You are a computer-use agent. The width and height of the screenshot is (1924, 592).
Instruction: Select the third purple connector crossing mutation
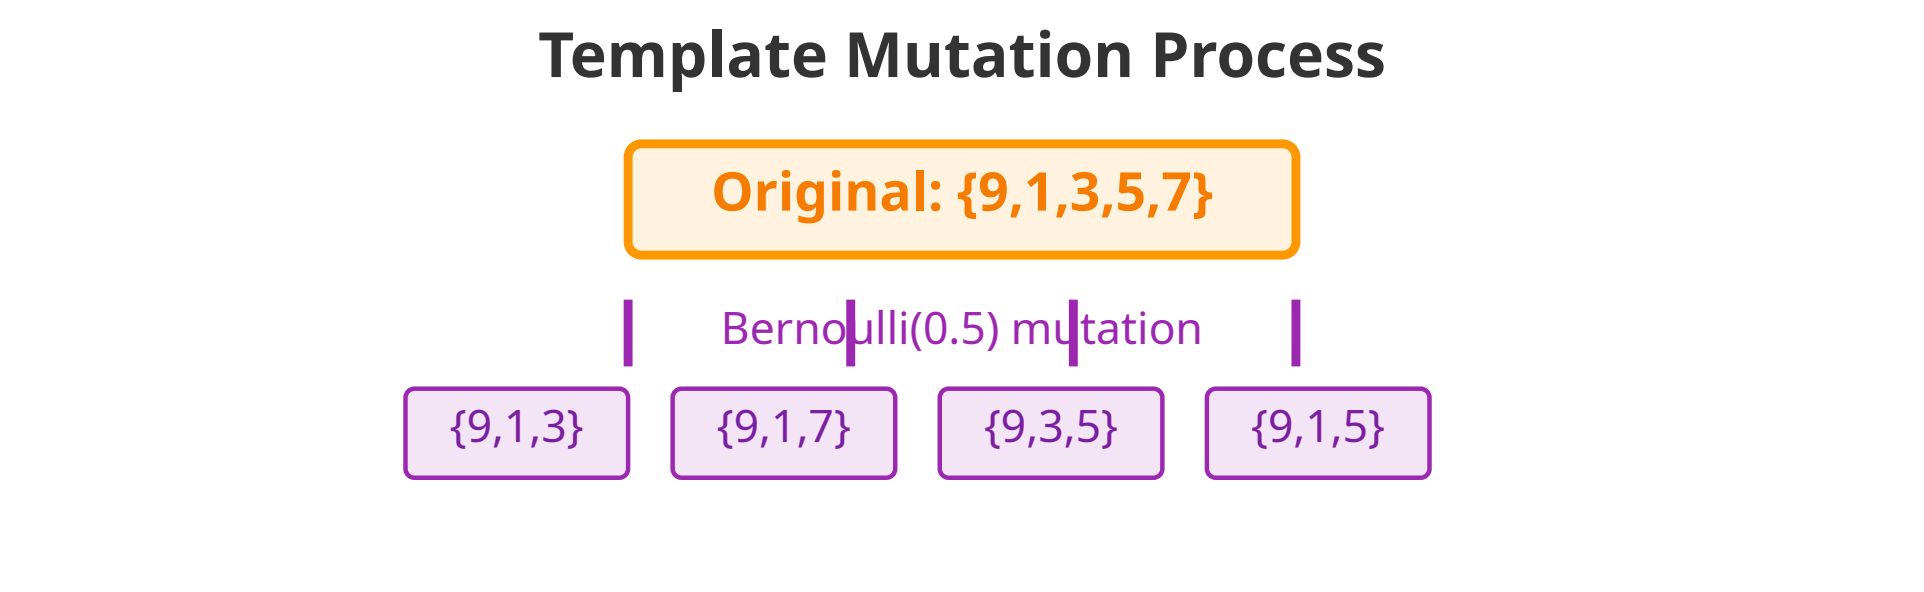click(1073, 333)
